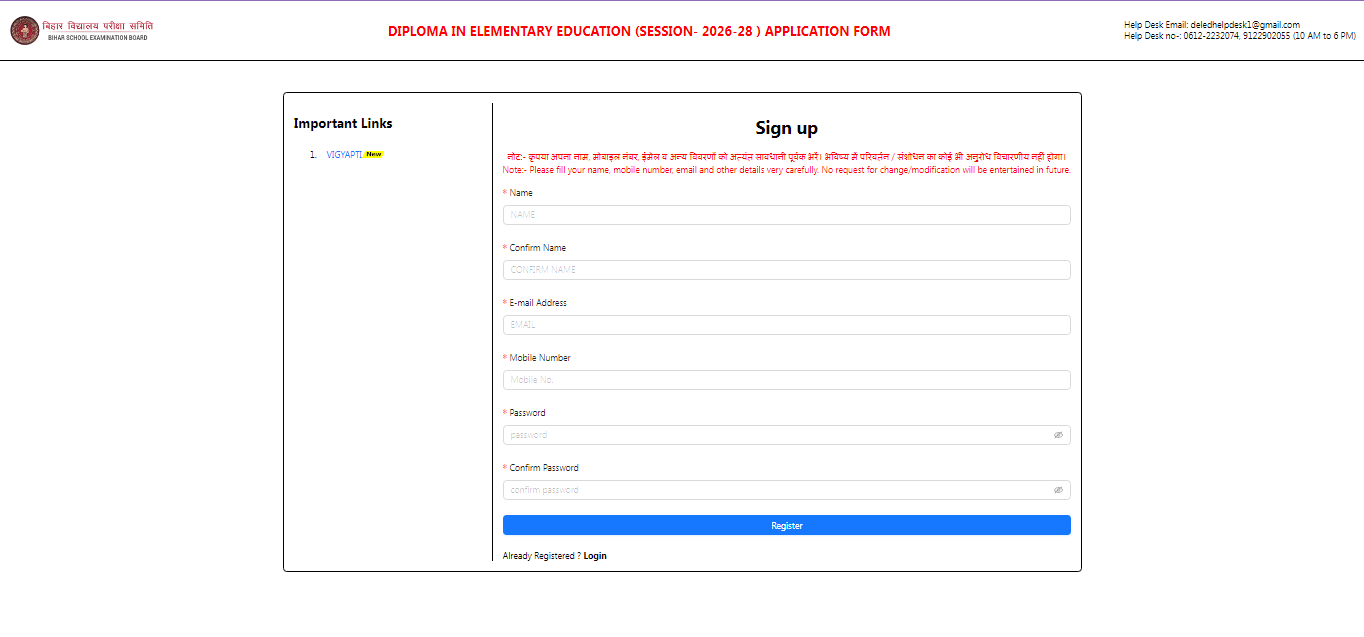Click the password input box

tap(770, 435)
